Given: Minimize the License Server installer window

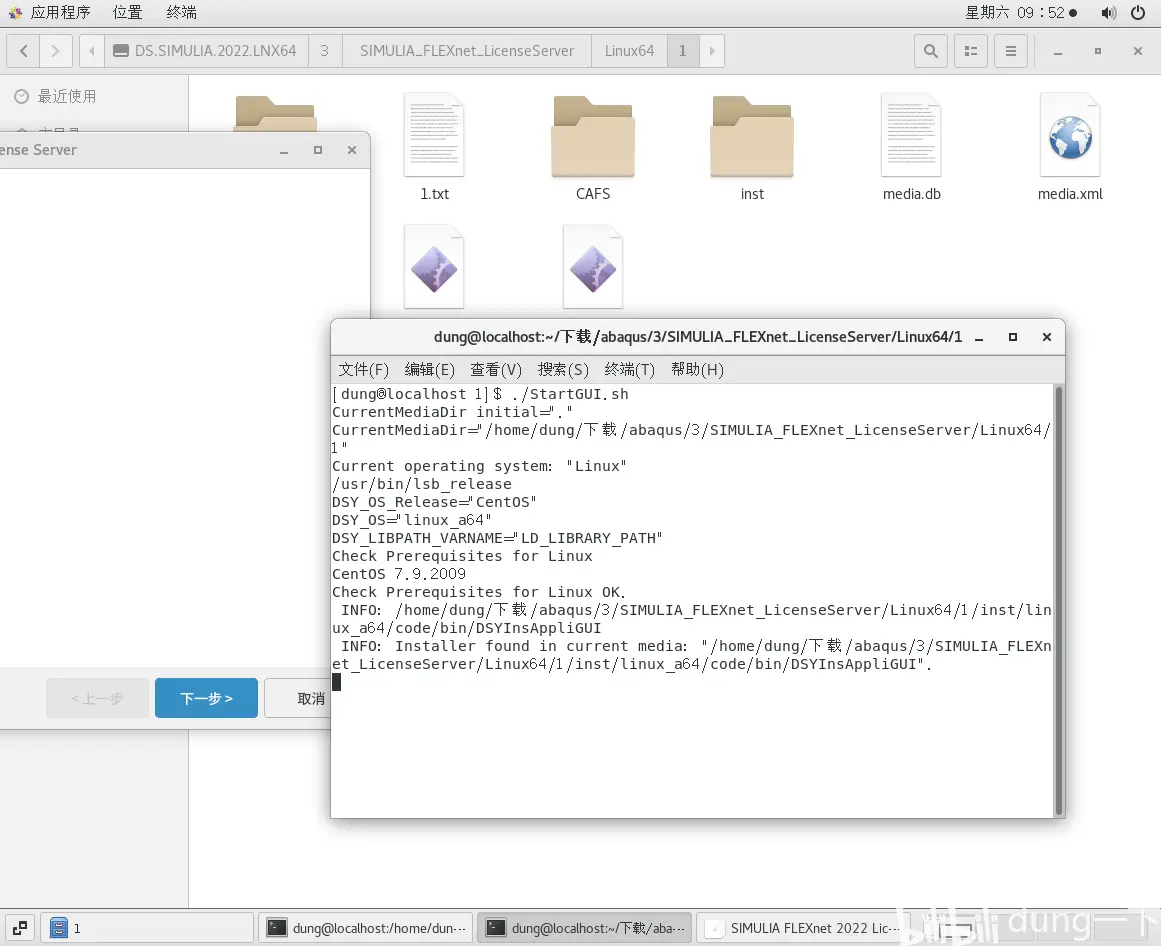Looking at the screenshot, I should pos(284,150).
